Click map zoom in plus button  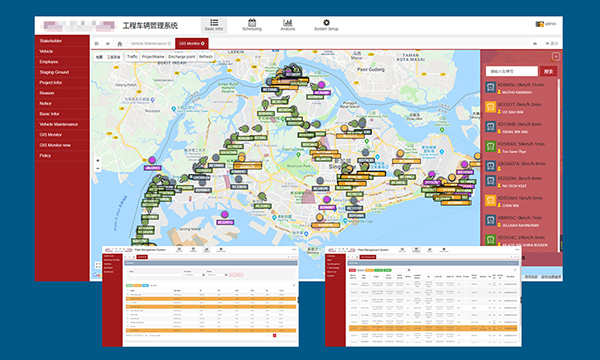(x=98, y=161)
